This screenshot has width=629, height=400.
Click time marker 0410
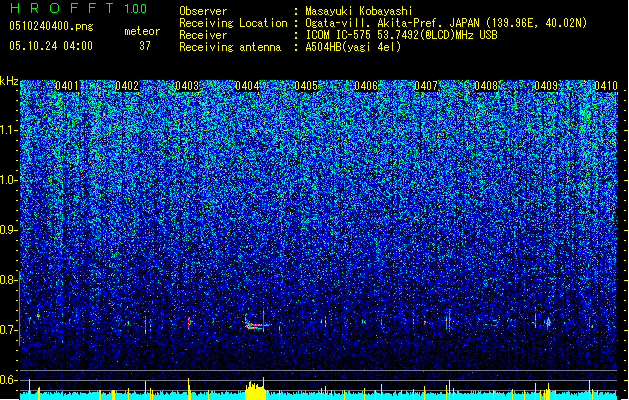(x=606, y=86)
